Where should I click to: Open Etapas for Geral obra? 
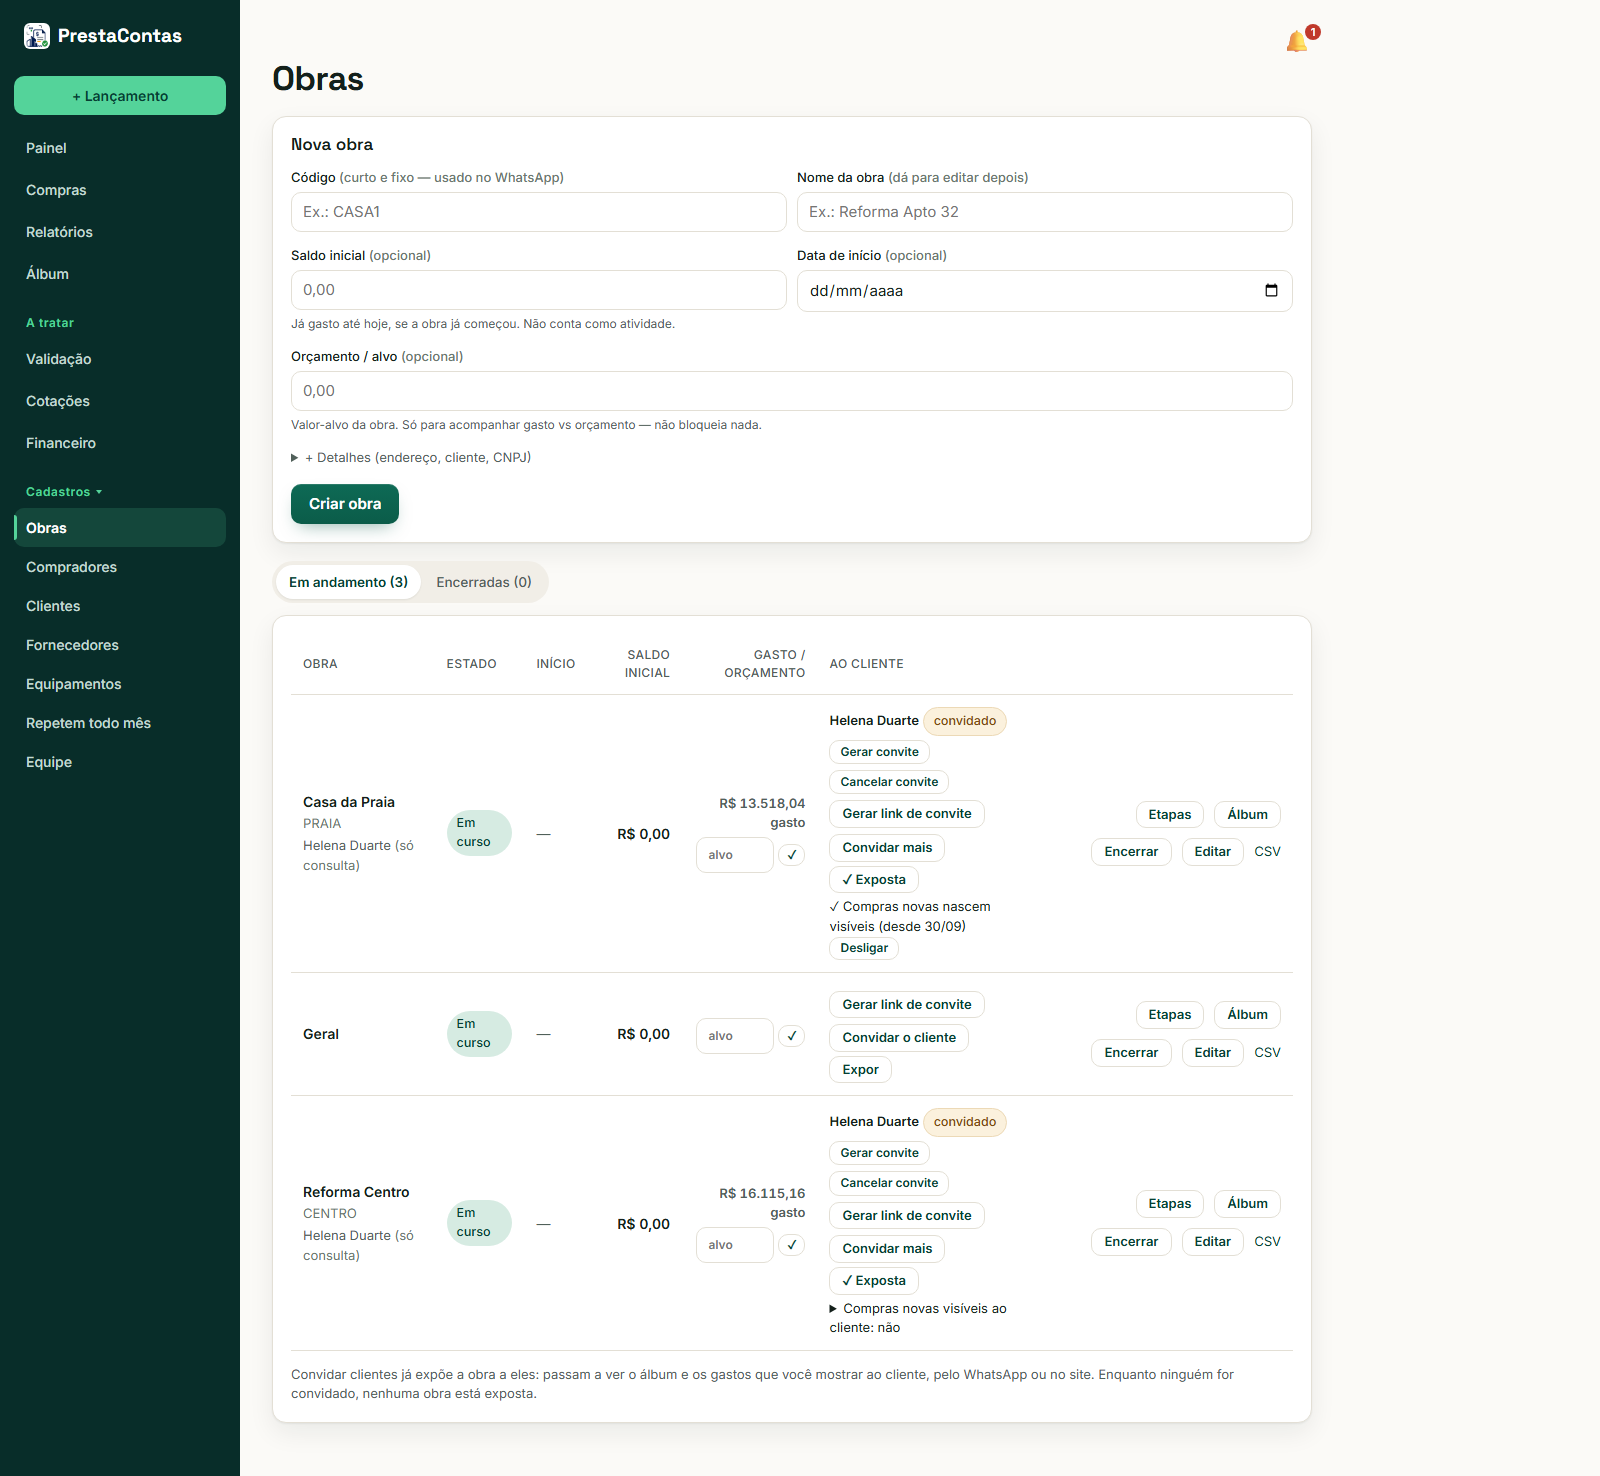click(x=1169, y=1015)
